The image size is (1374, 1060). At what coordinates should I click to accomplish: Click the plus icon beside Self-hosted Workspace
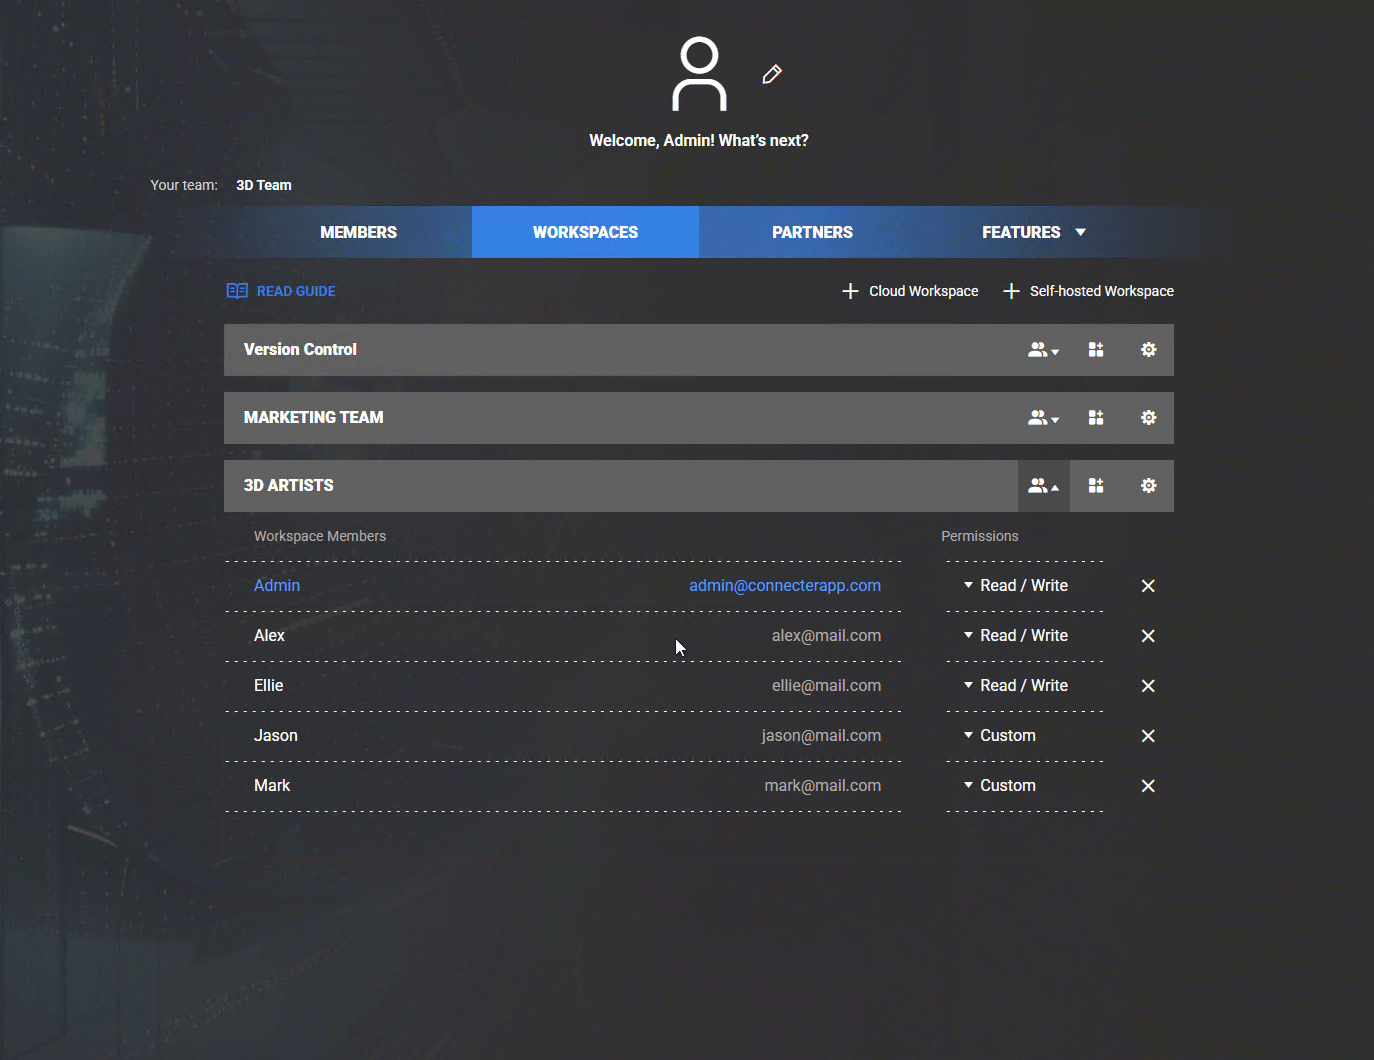(1011, 291)
